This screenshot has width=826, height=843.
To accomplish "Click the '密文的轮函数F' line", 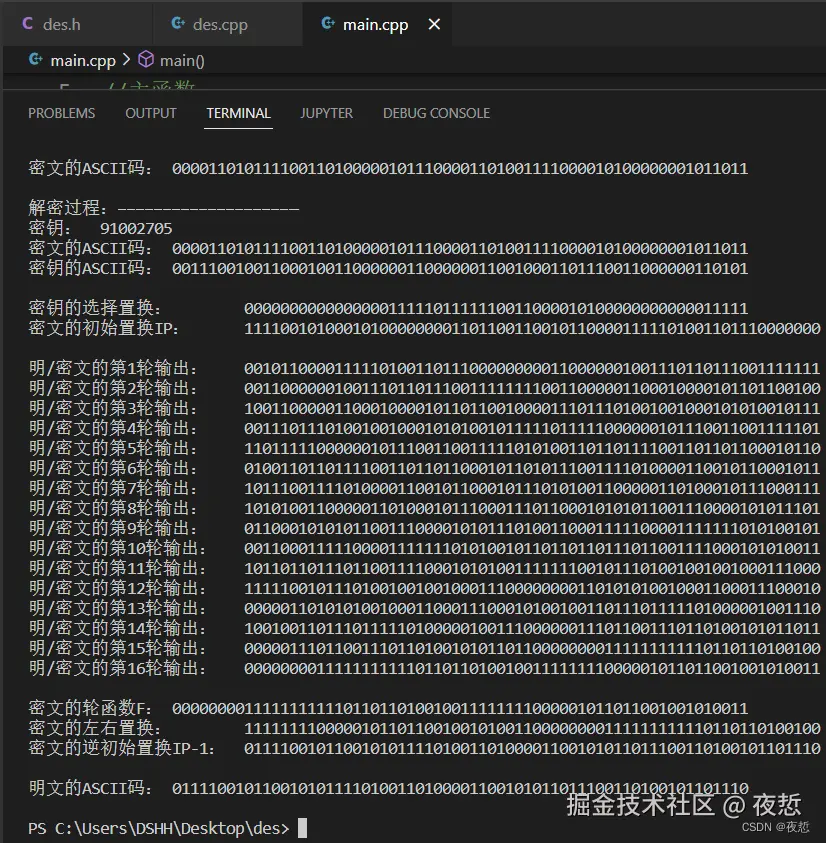I will (x=388, y=708).
